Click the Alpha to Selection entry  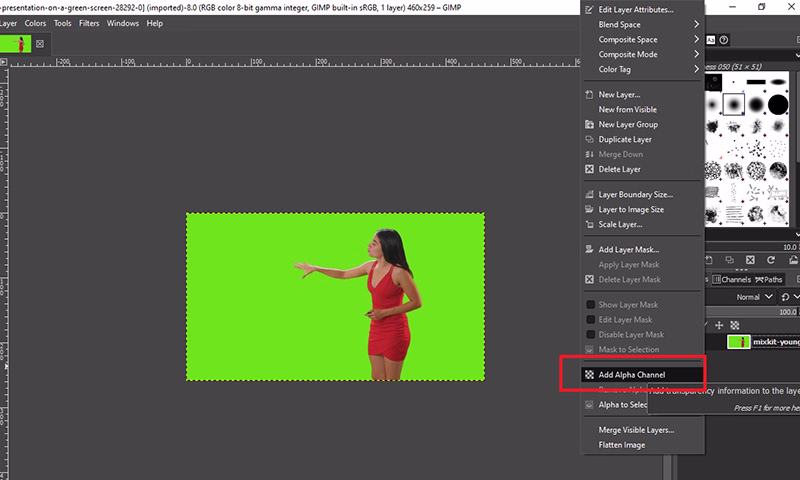click(x=615, y=405)
